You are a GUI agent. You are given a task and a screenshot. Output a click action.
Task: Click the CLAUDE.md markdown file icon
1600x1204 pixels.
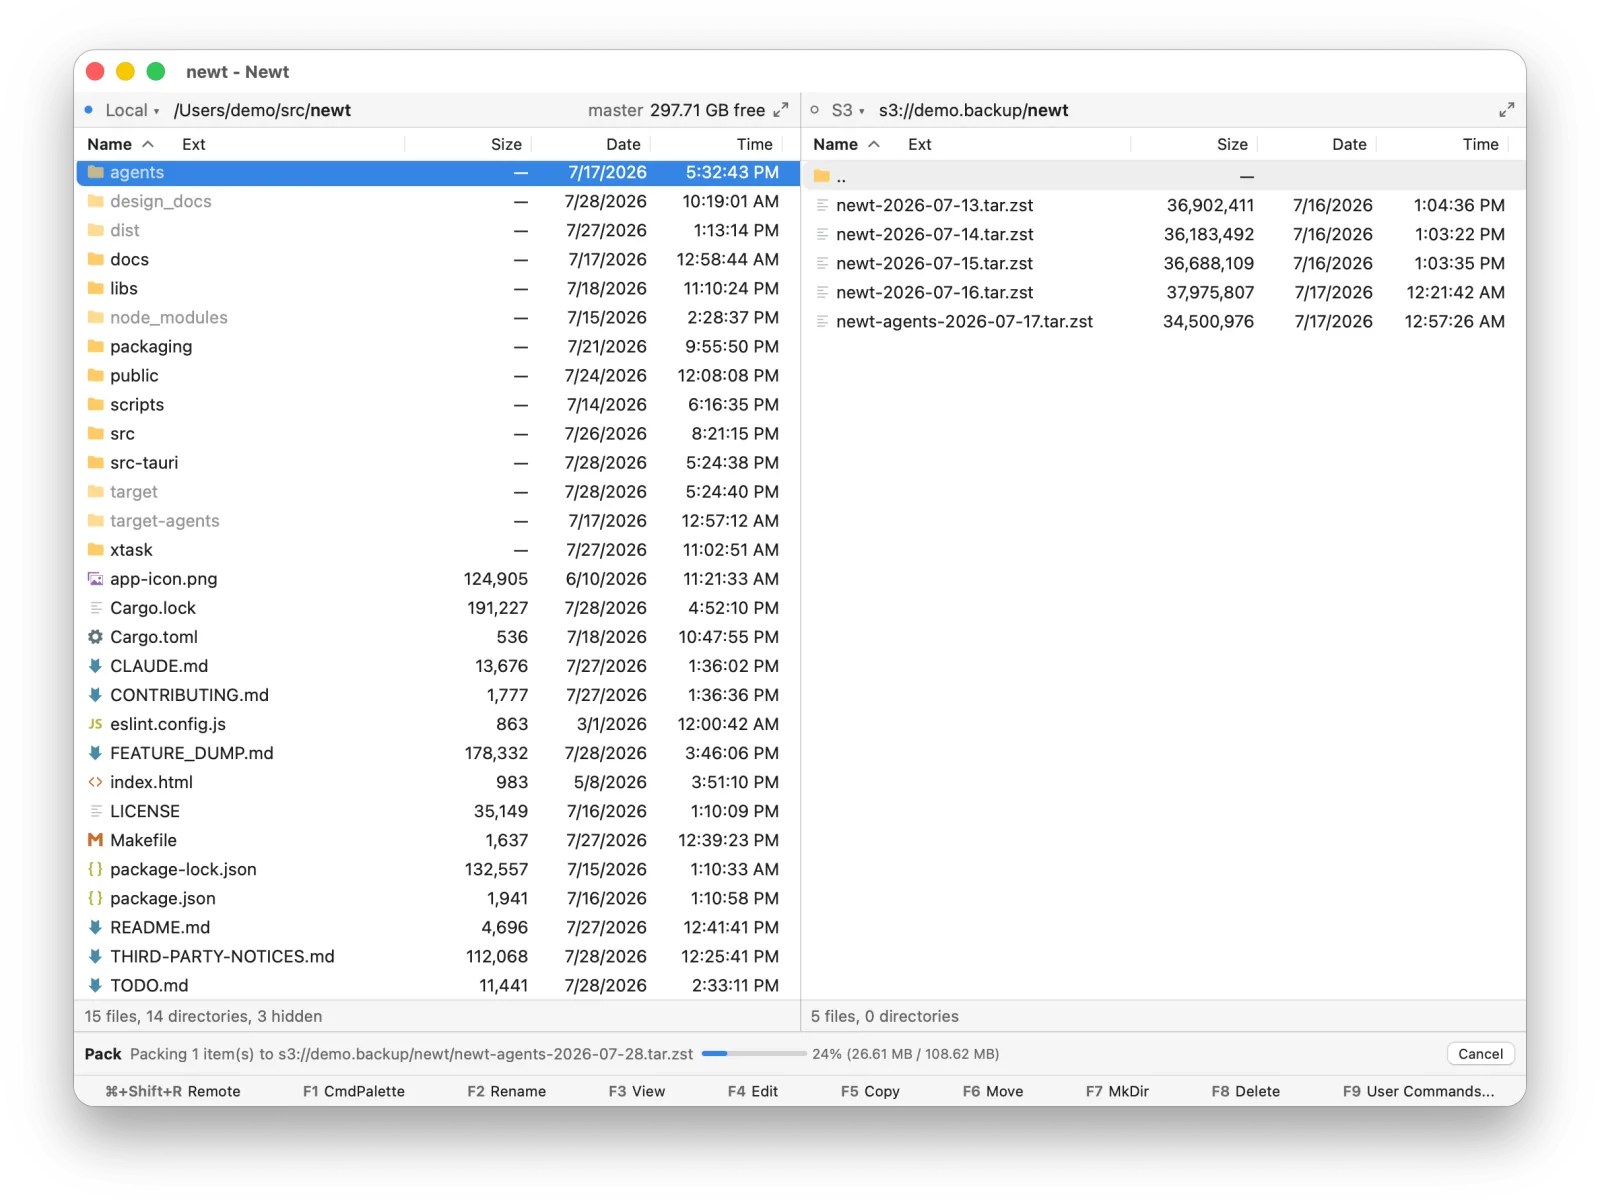point(96,666)
